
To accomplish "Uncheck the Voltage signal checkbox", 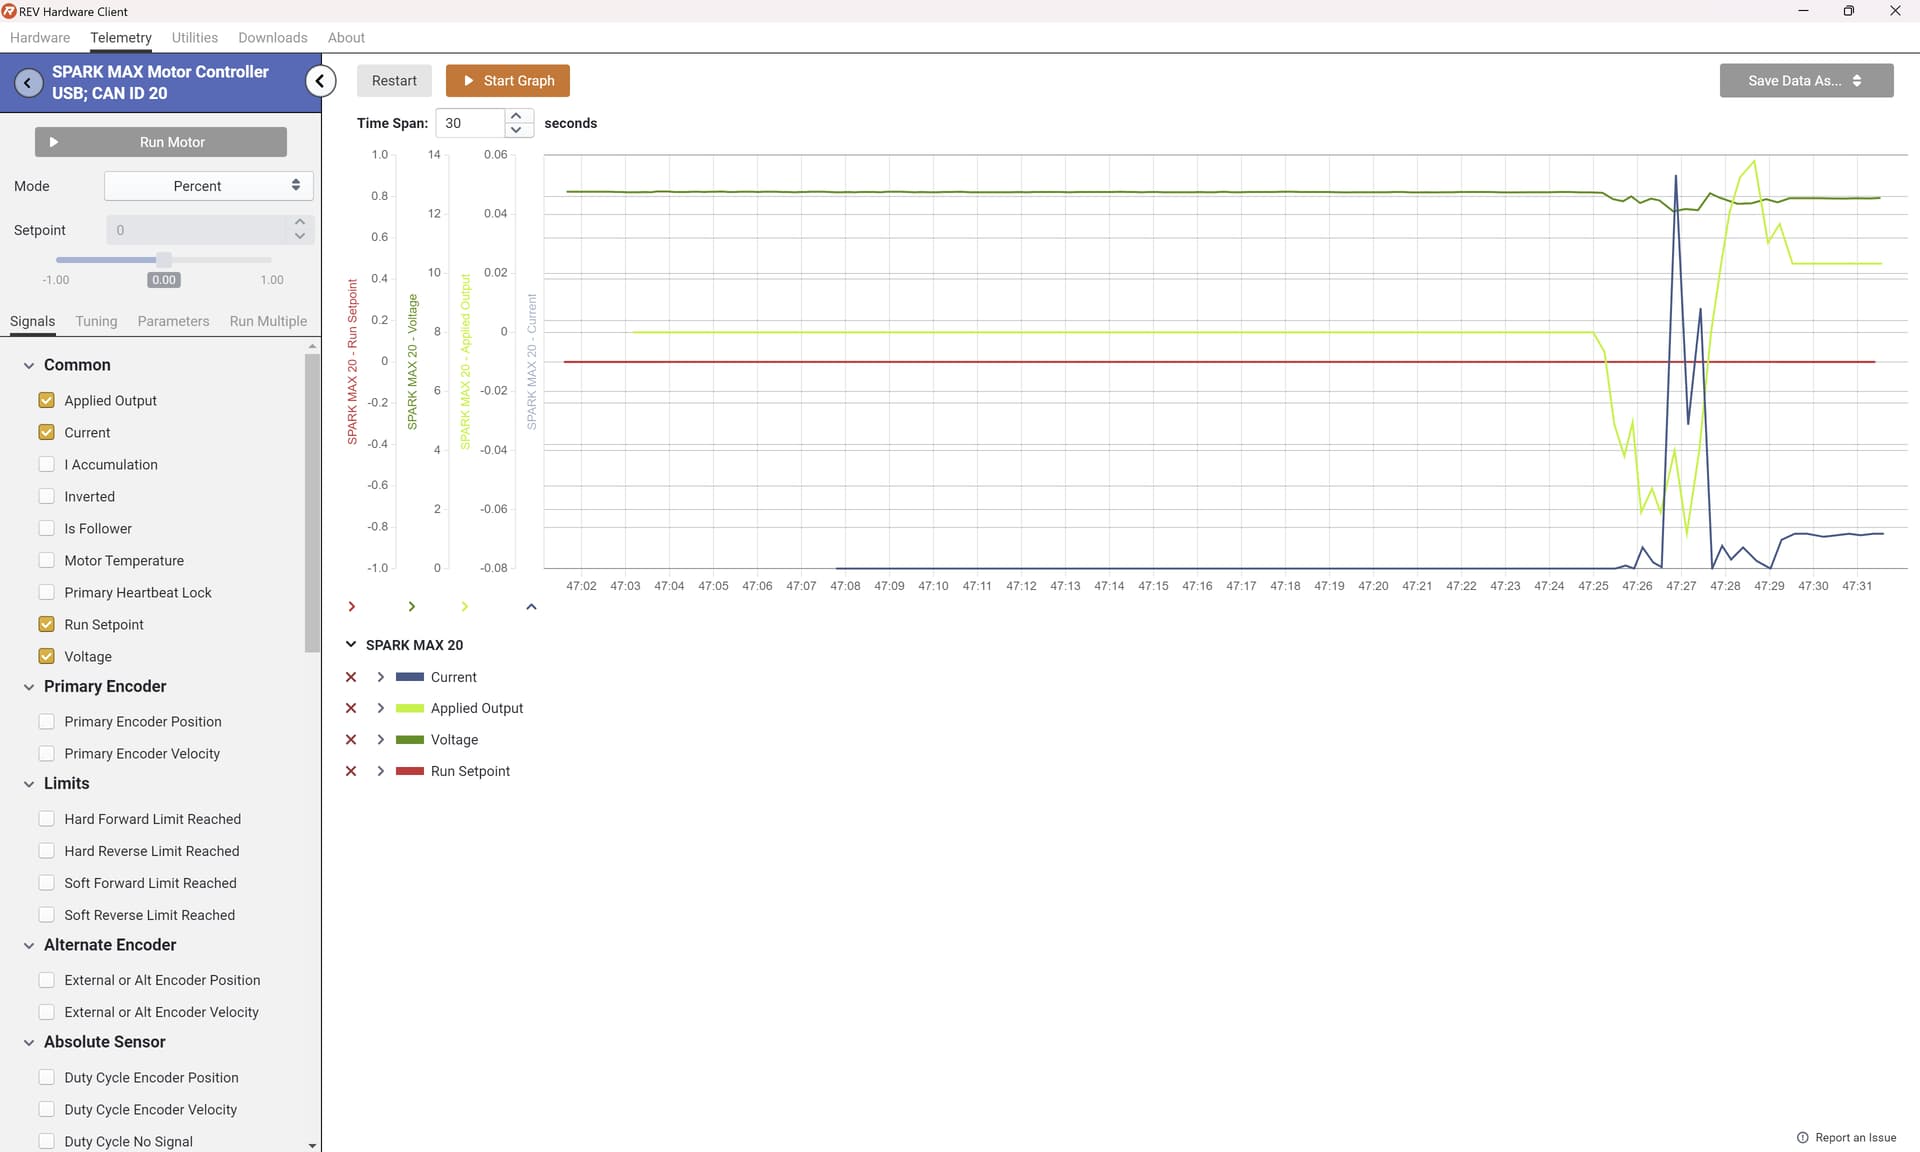I will point(46,656).
